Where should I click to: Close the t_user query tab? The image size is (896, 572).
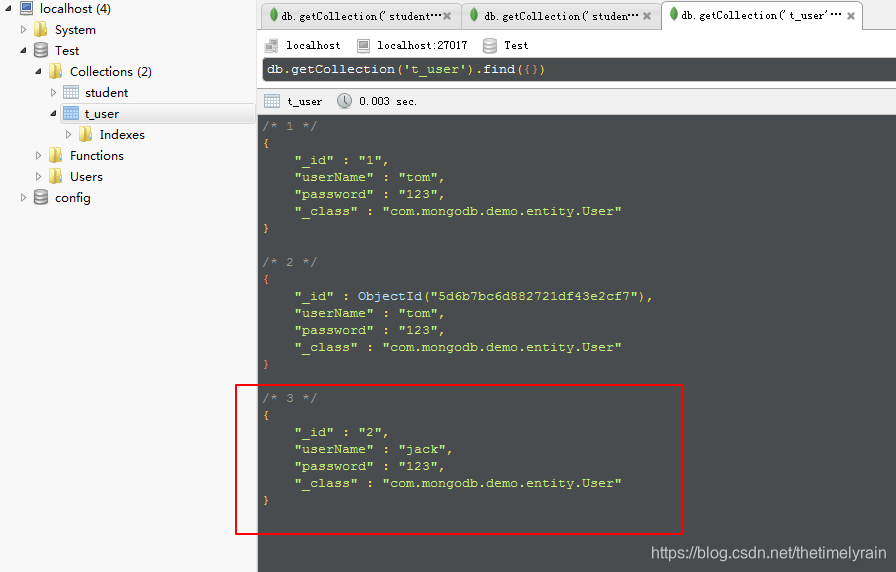pos(851,16)
